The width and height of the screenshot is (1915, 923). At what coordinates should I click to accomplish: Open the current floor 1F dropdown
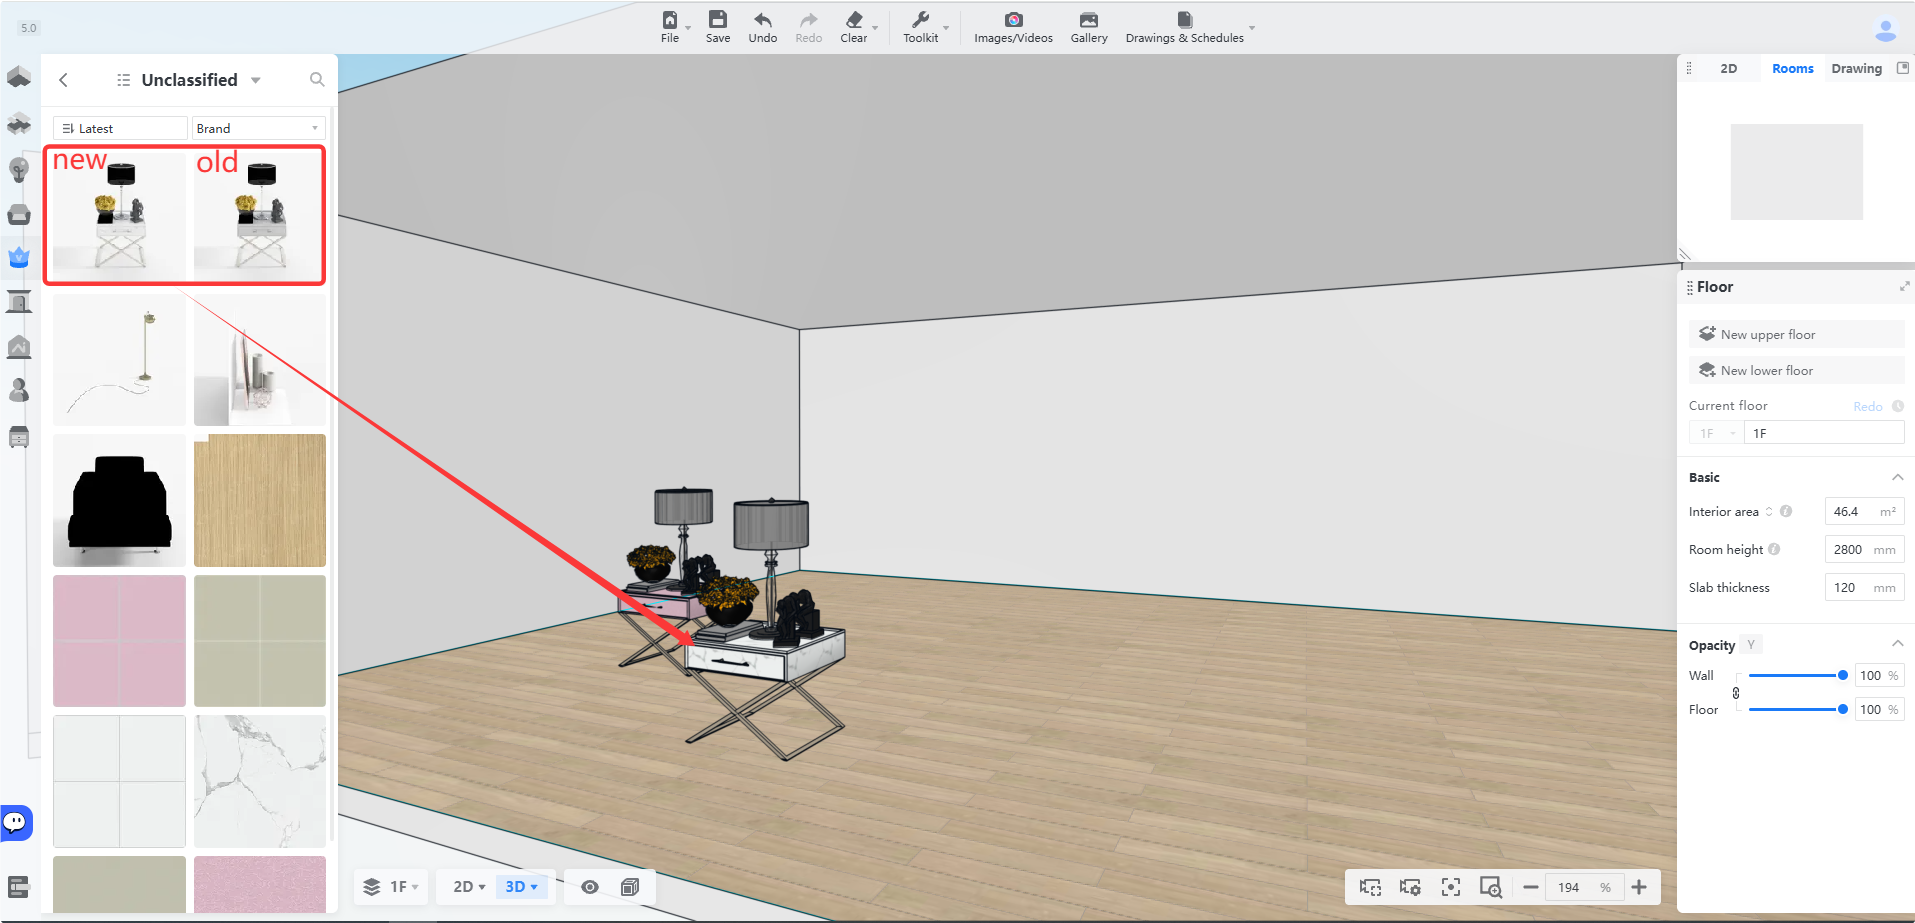tap(1717, 433)
